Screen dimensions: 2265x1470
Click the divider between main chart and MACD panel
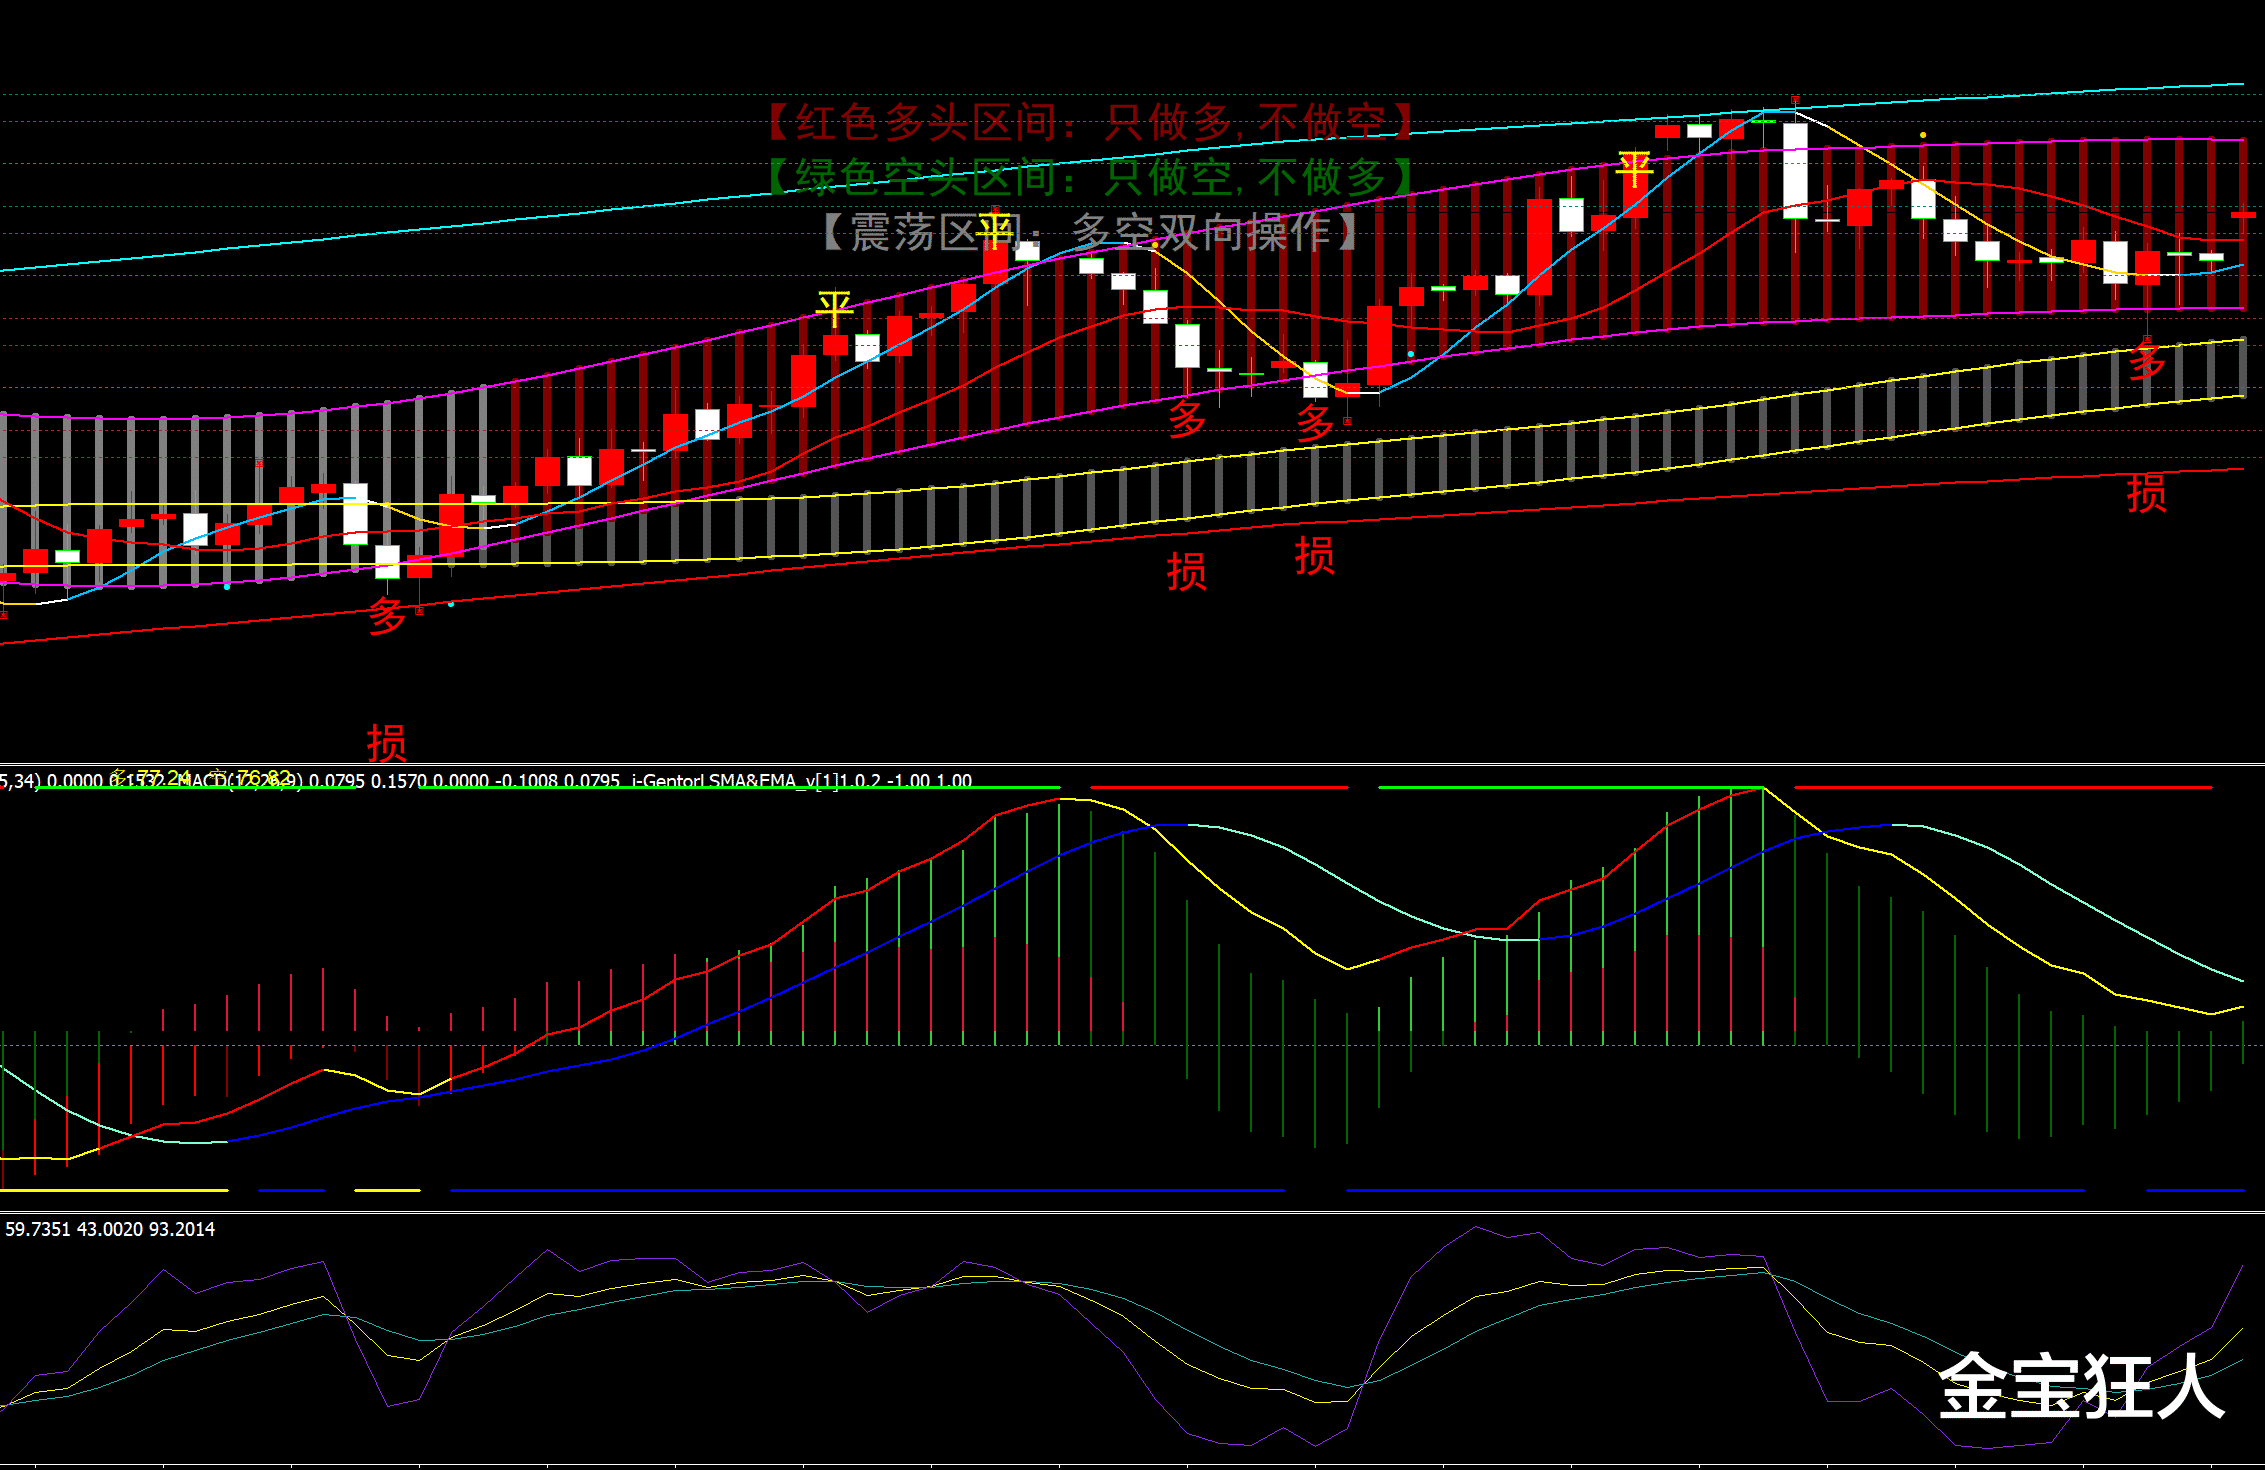1132,765
